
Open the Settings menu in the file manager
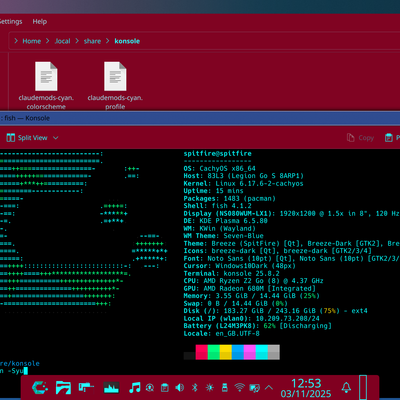click(x=11, y=22)
